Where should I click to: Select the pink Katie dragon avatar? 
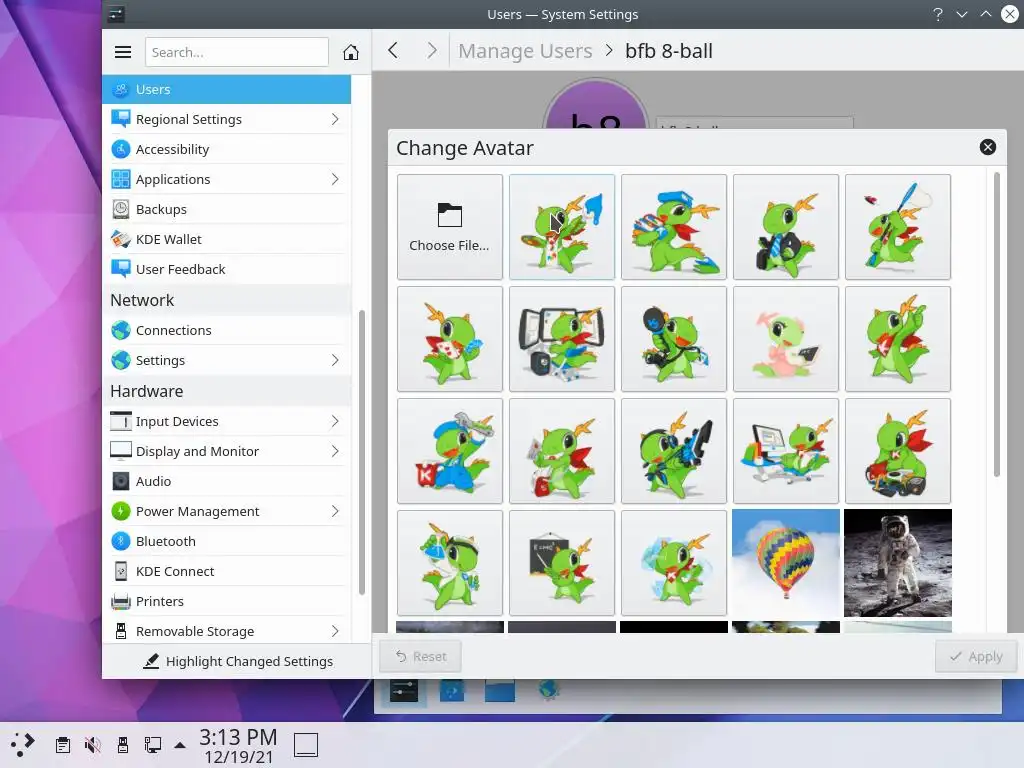click(x=786, y=339)
